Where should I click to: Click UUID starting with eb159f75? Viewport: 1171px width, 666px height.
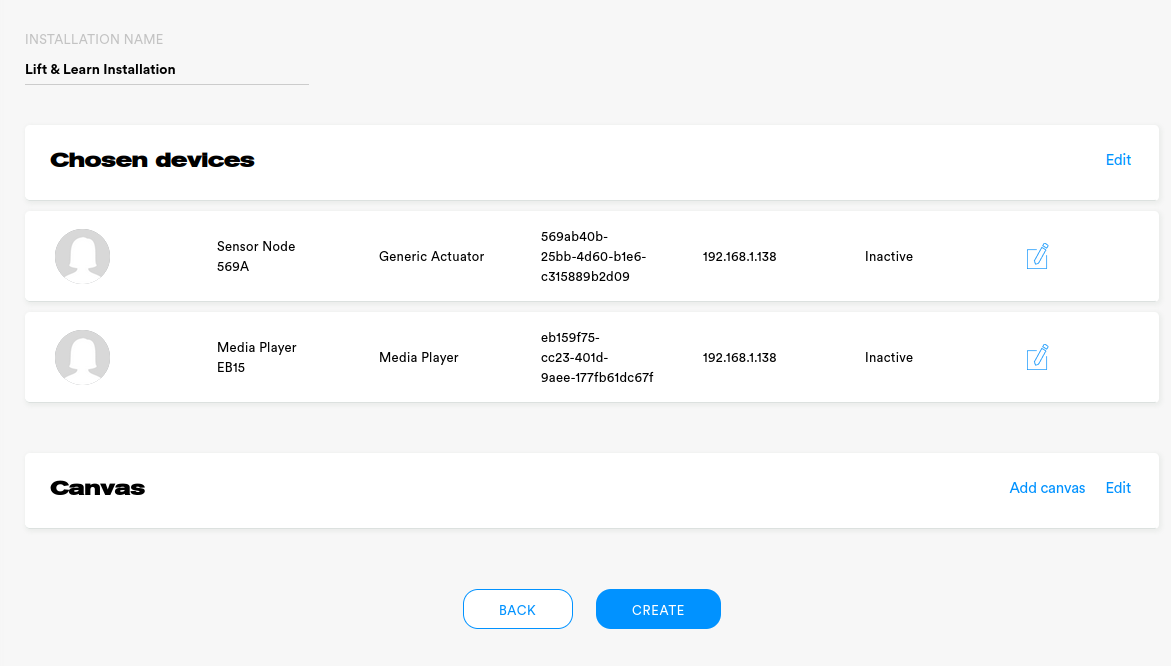(597, 357)
